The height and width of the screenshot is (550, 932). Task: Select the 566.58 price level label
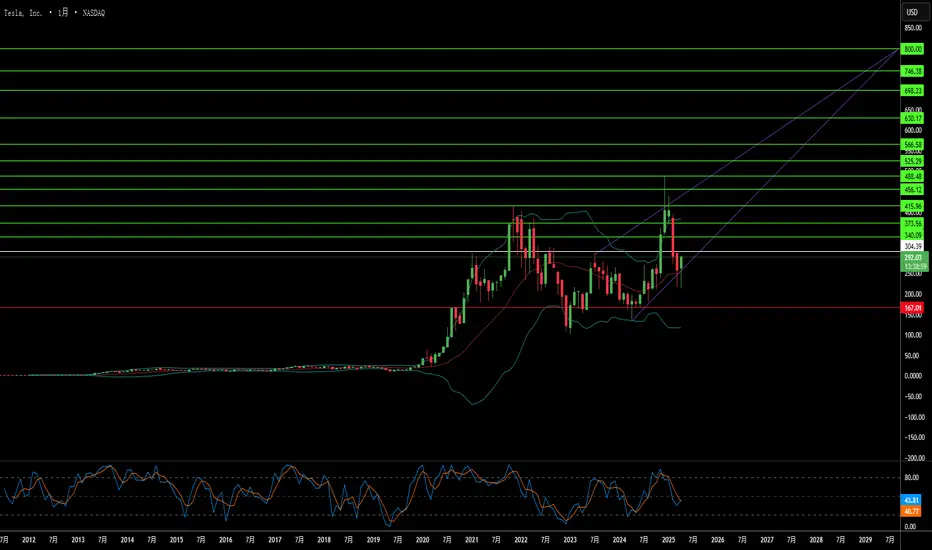point(912,144)
